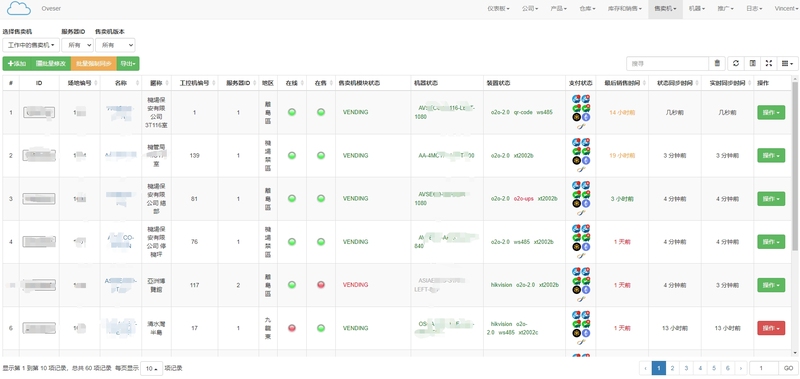Go to the previous page arrow
Screen dimensions: 800x379
click(x=645, y=368)
